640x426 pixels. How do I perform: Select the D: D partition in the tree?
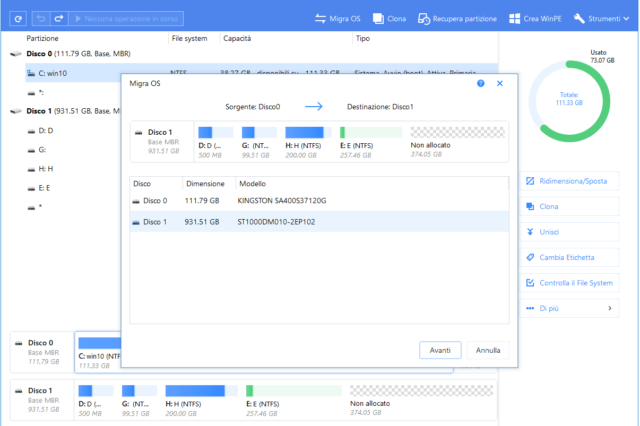pos(47,130)
